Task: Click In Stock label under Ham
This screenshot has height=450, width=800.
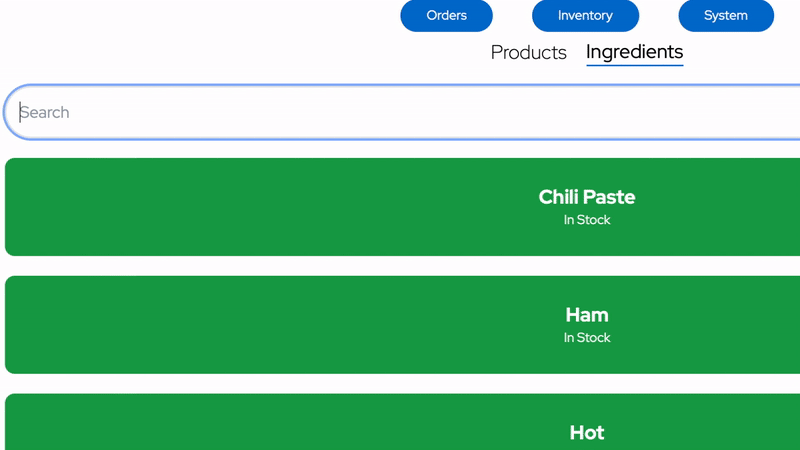Action: tap(587, 338)
